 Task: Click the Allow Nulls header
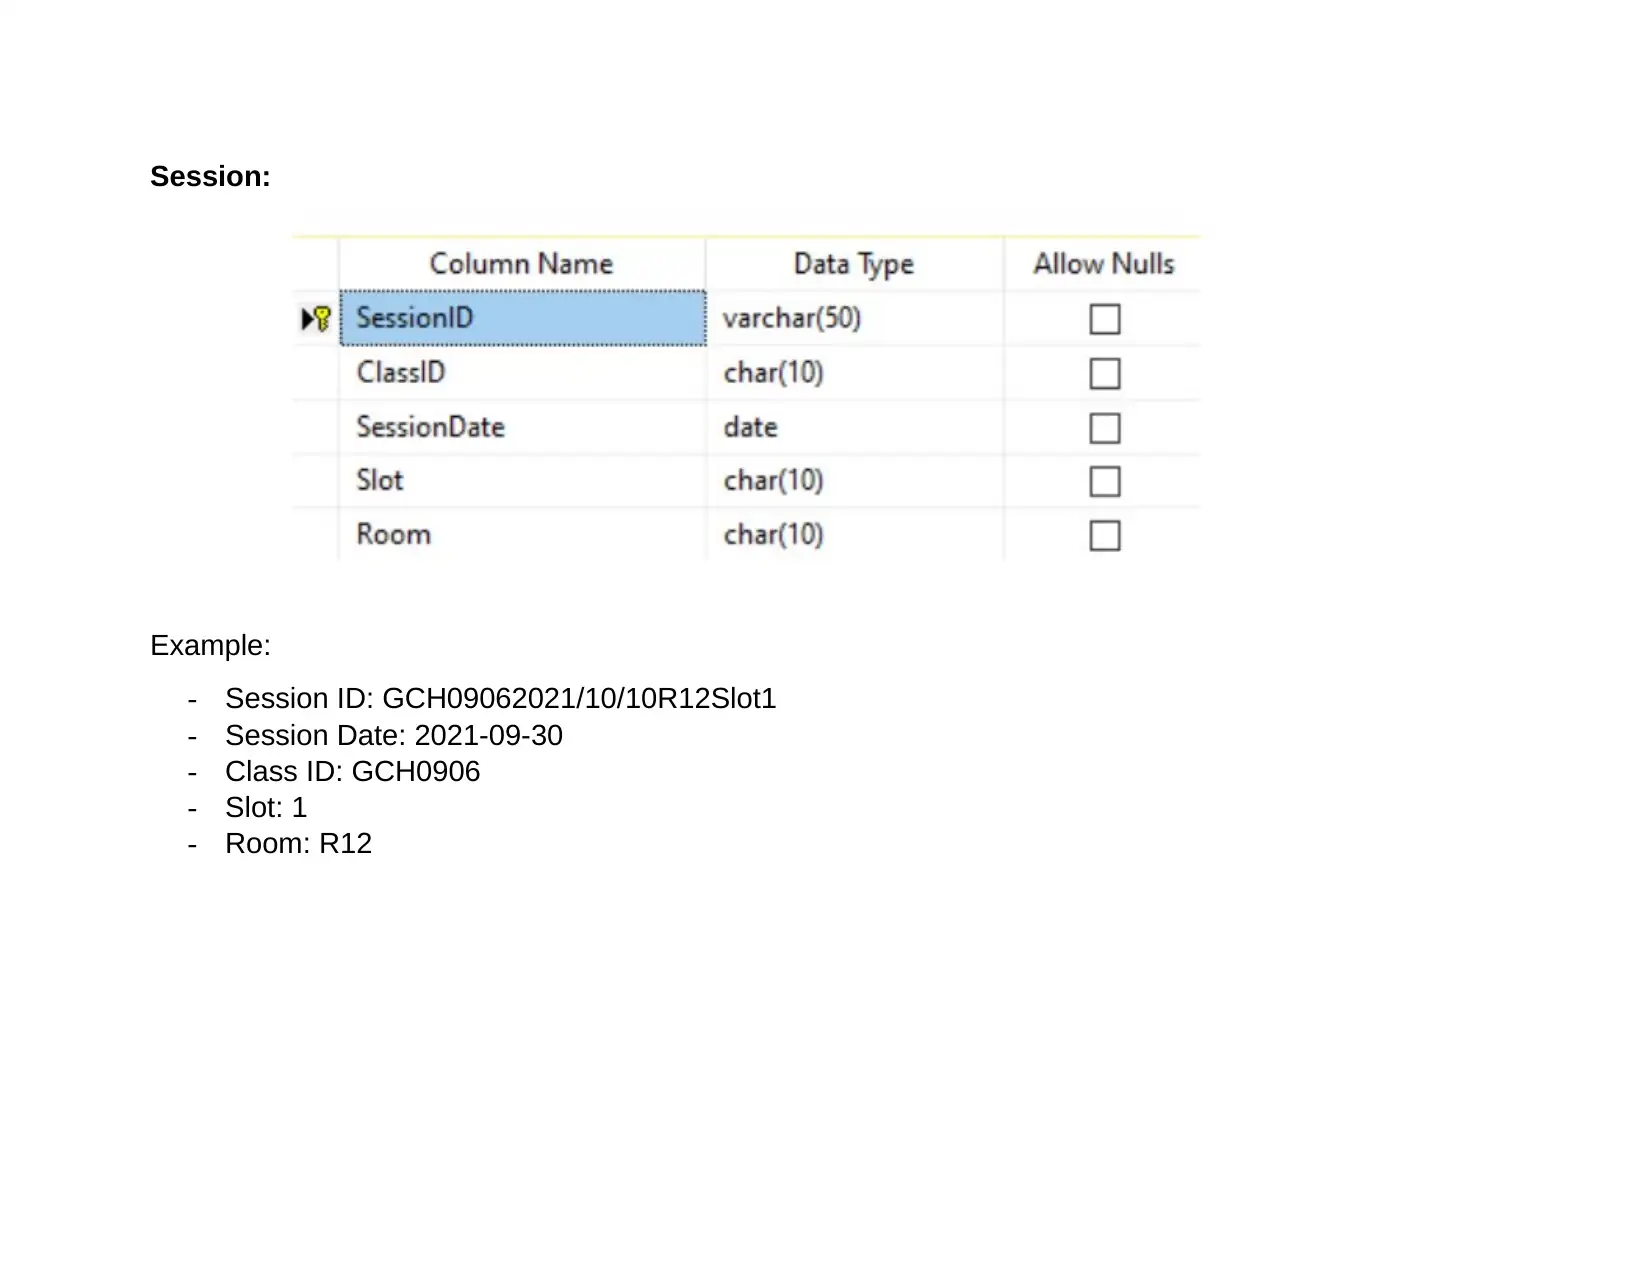[x=1103, y=264]
